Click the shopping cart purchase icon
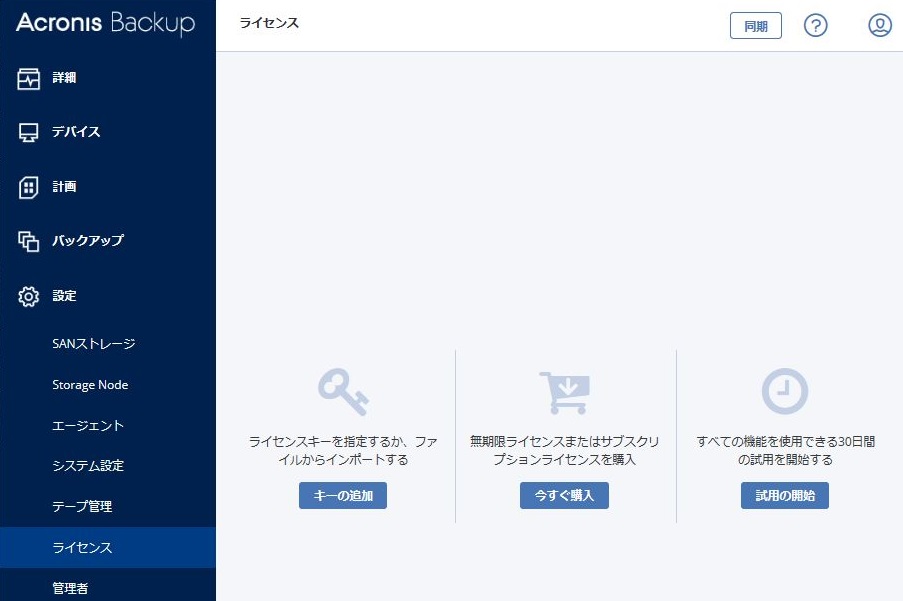This screenshot has width=903, height=601. 564,393
